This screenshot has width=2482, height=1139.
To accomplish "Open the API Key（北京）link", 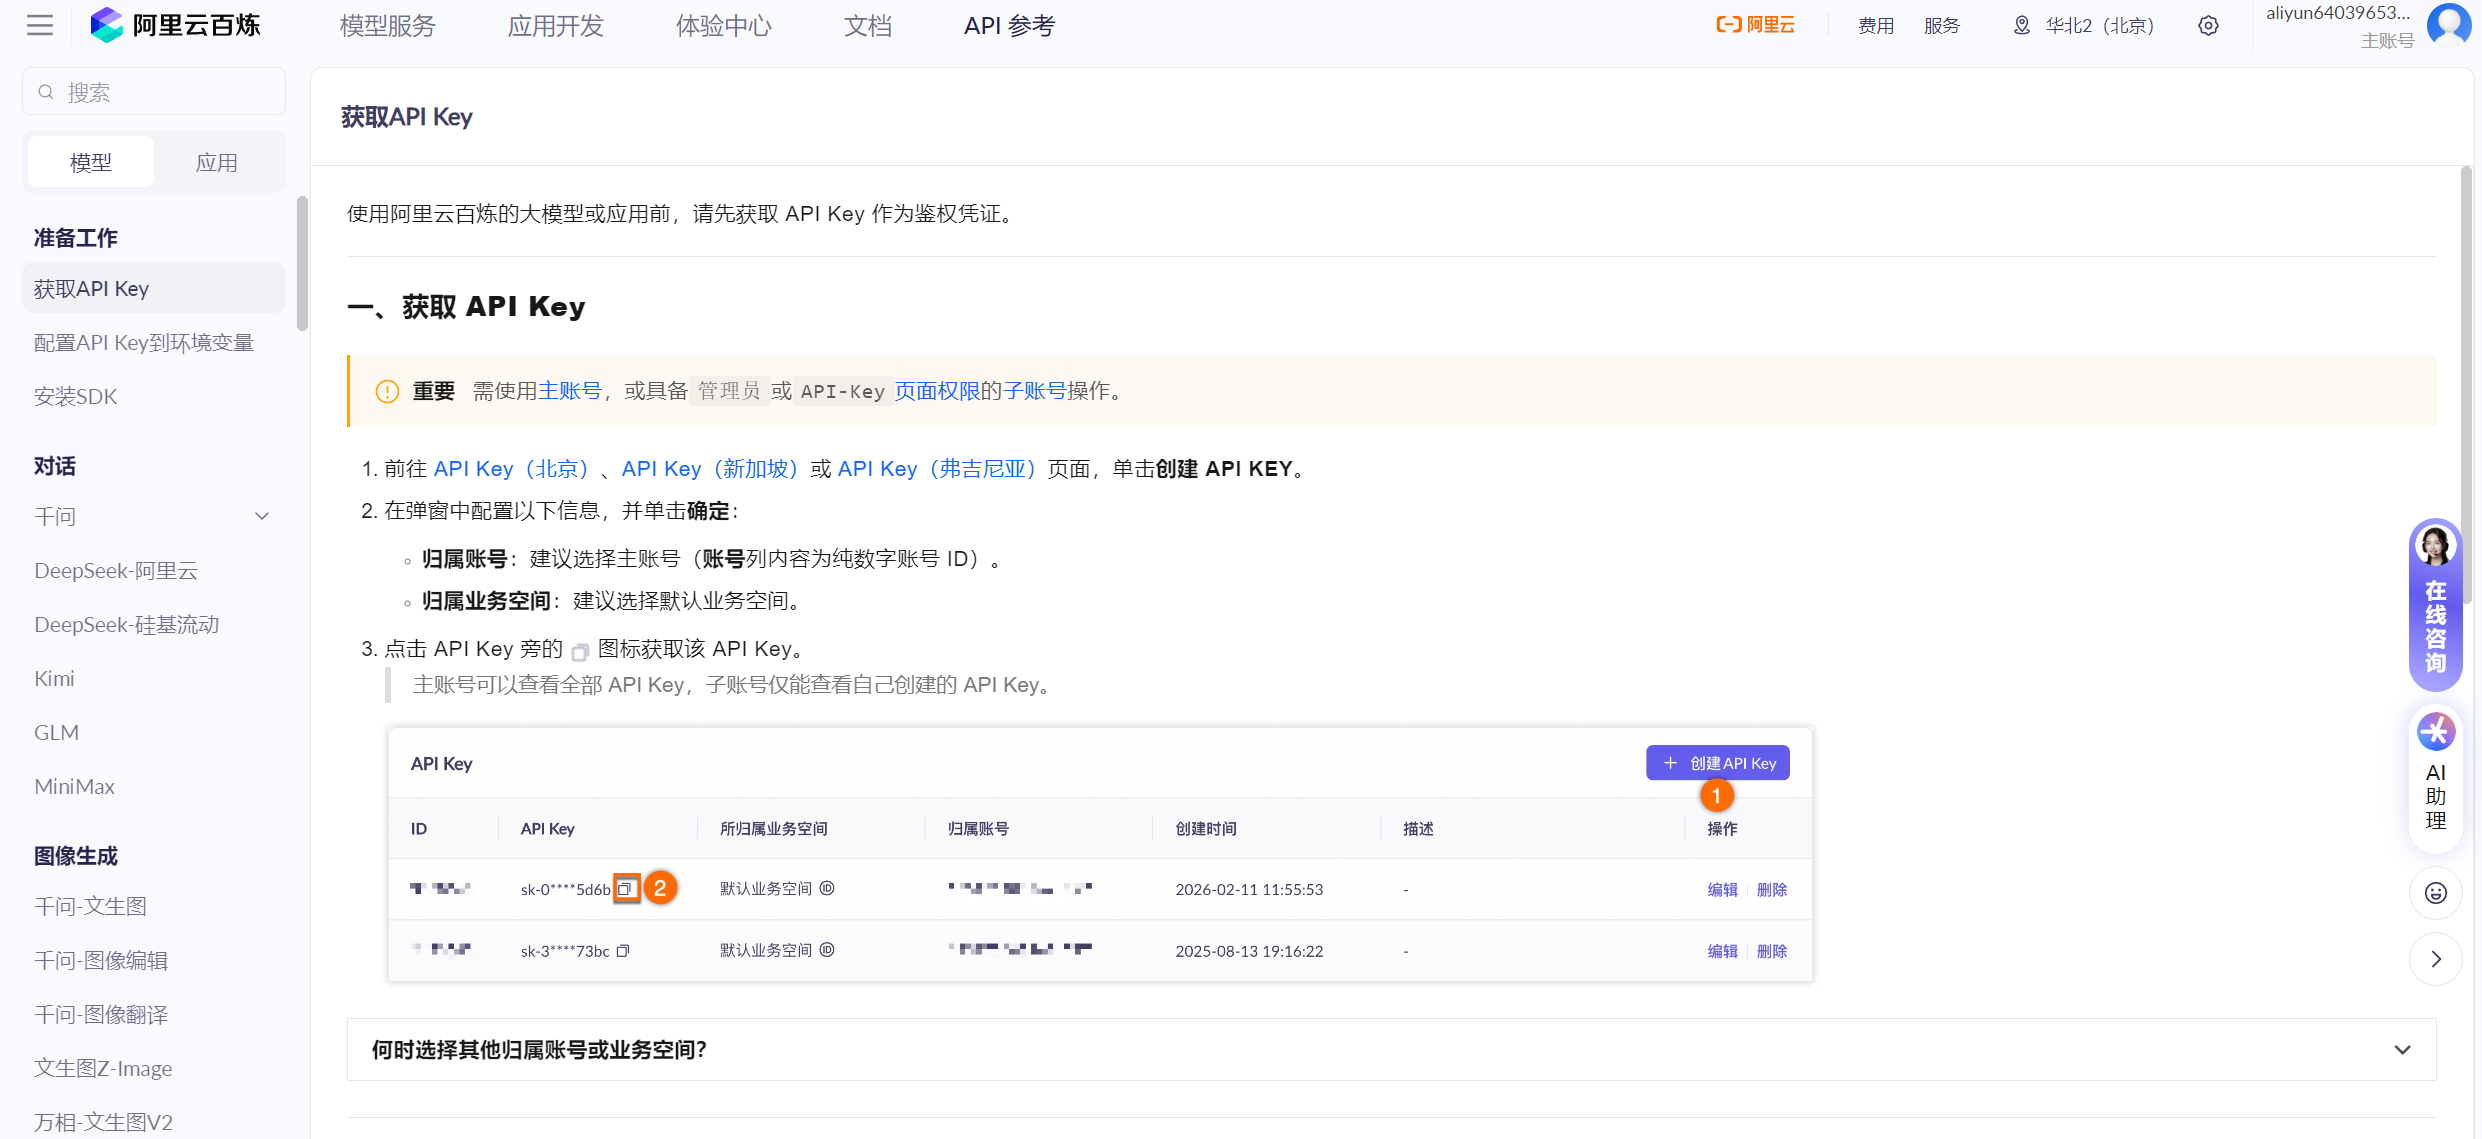I will [511, 469].
